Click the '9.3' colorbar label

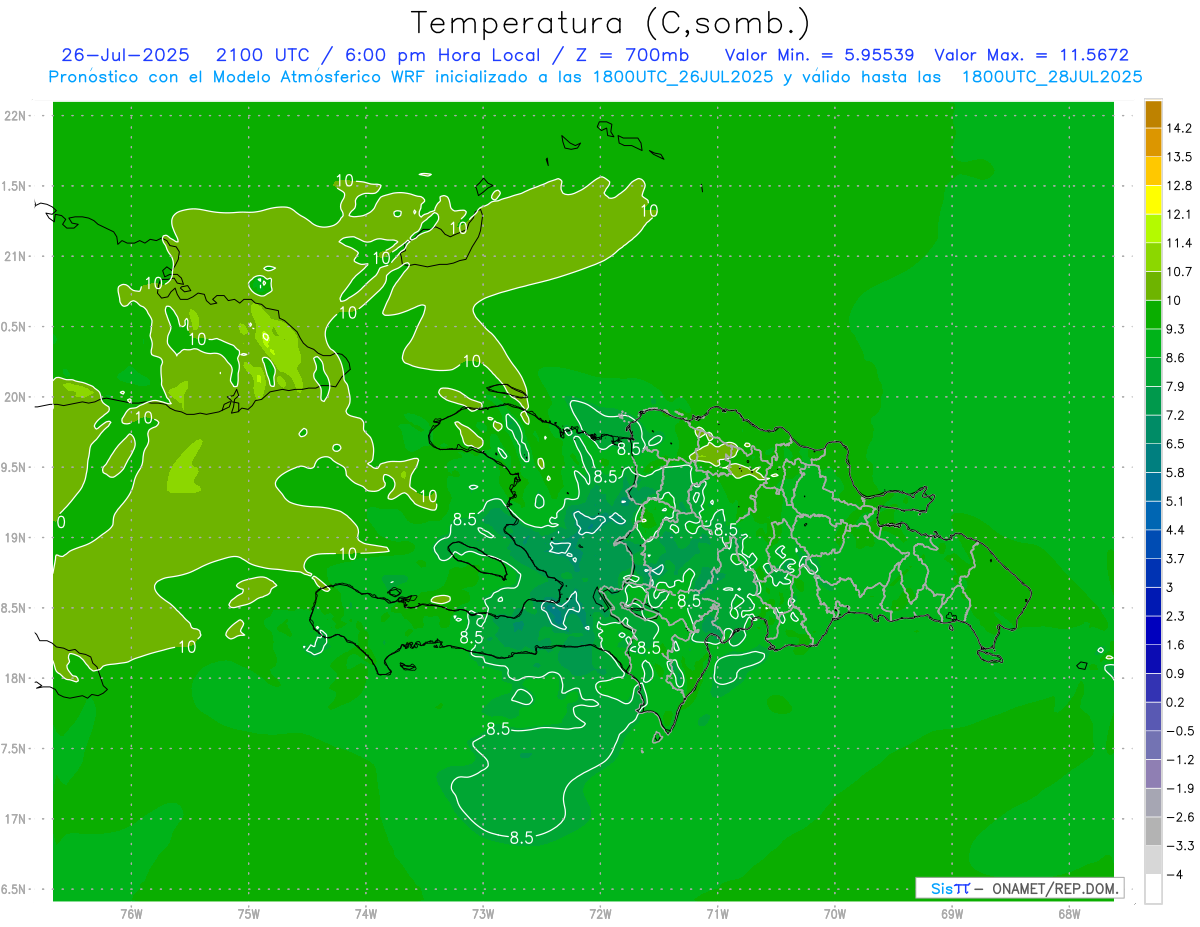pos(1176,329)
